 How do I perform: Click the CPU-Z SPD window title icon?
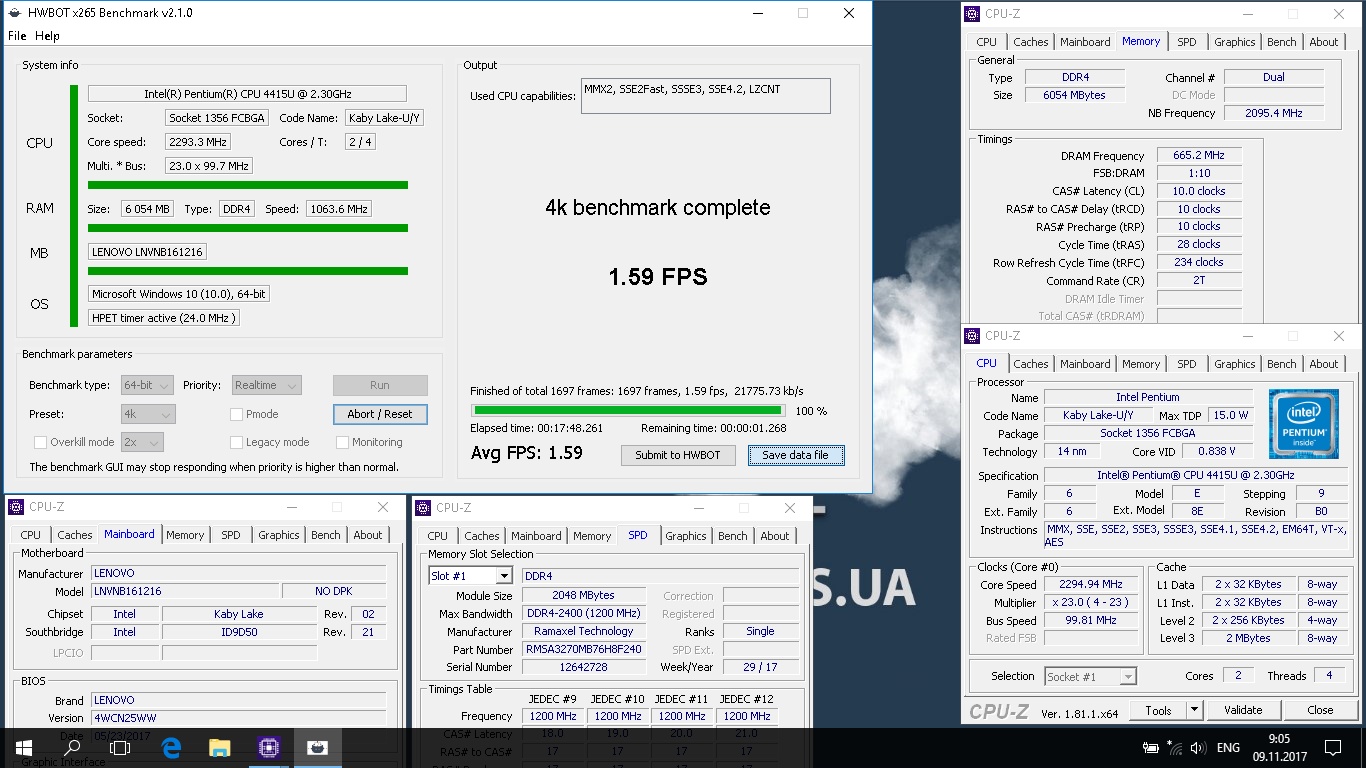425,508
